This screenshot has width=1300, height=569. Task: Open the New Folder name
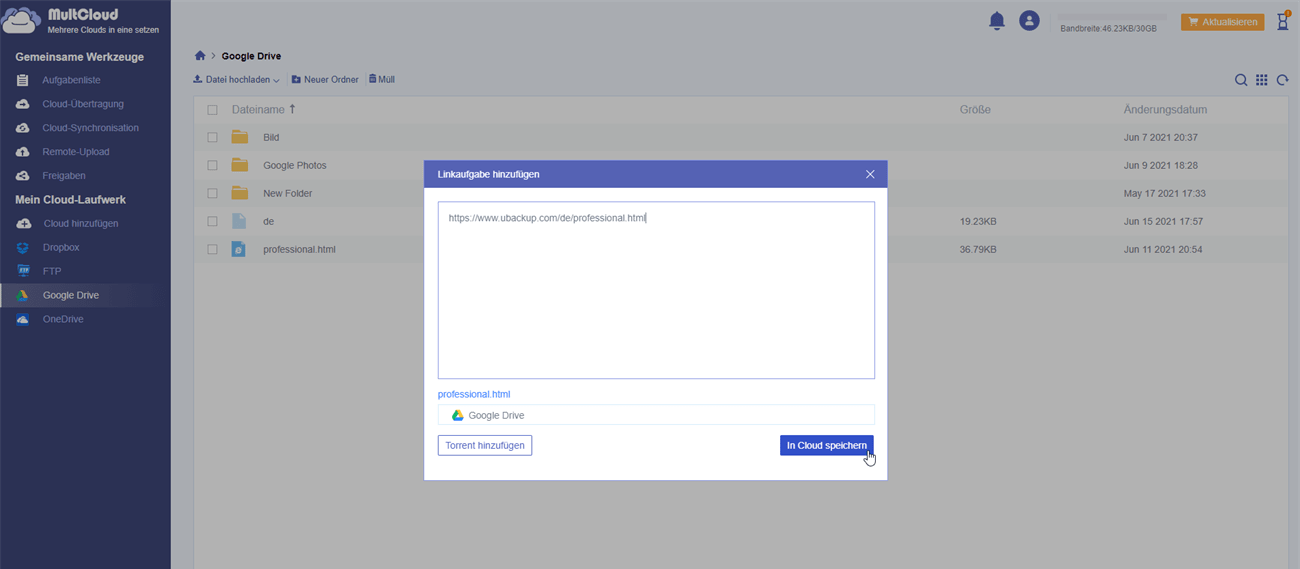point(288,193)
